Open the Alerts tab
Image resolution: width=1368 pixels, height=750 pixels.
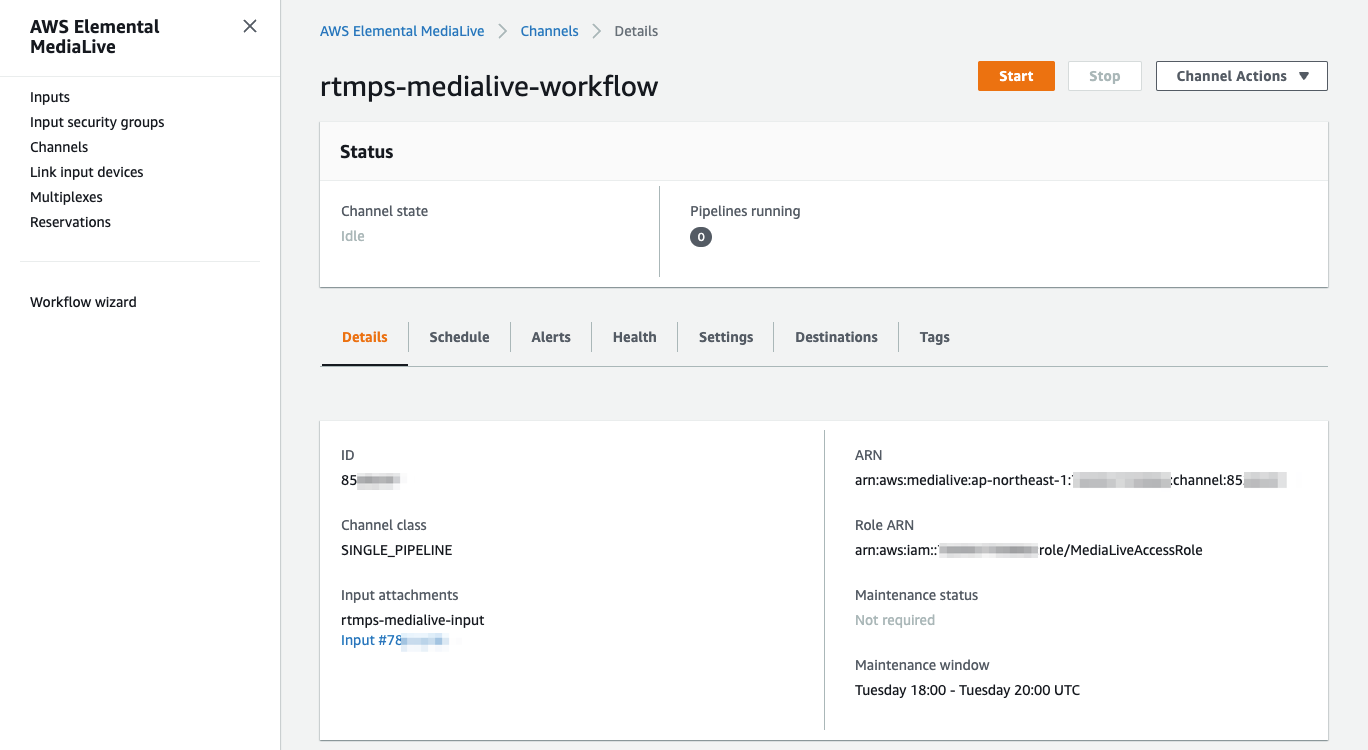tap(551, 337)
